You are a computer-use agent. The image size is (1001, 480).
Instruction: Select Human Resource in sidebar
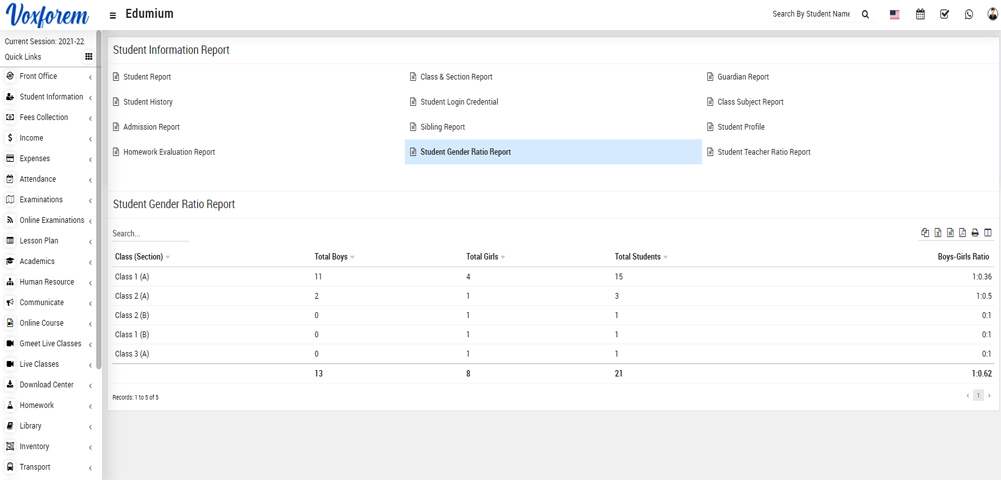click(x=46, y=282)
